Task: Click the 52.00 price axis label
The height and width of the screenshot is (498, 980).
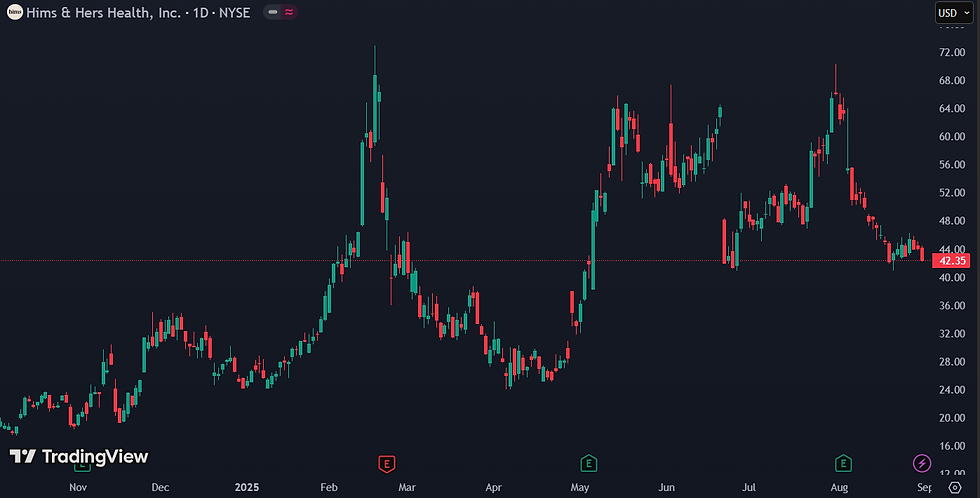Action: tap(952, 193)
